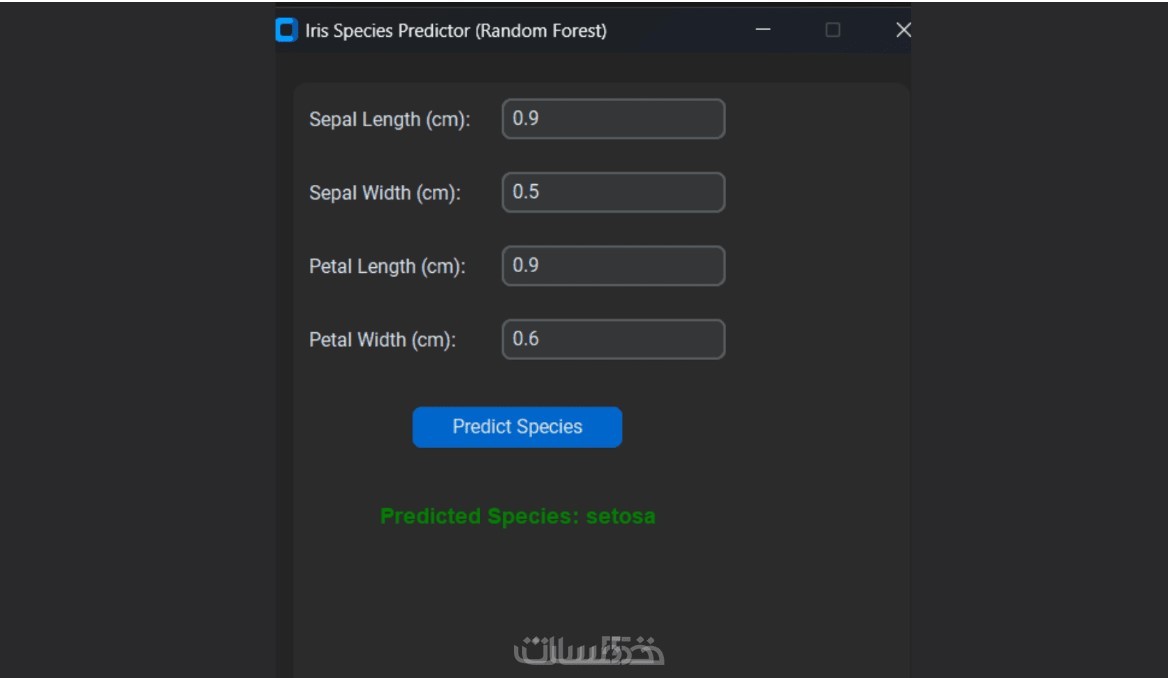Select the Sepal Width text box
Viewport: 1168px width, 678px height.
613,192
